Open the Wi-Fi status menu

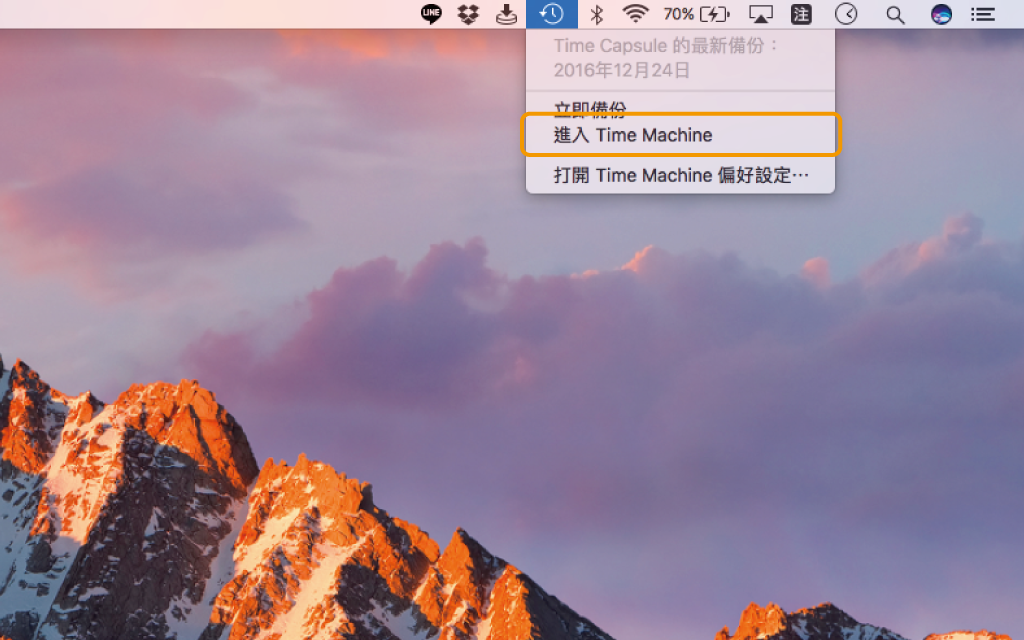[637, 14]
